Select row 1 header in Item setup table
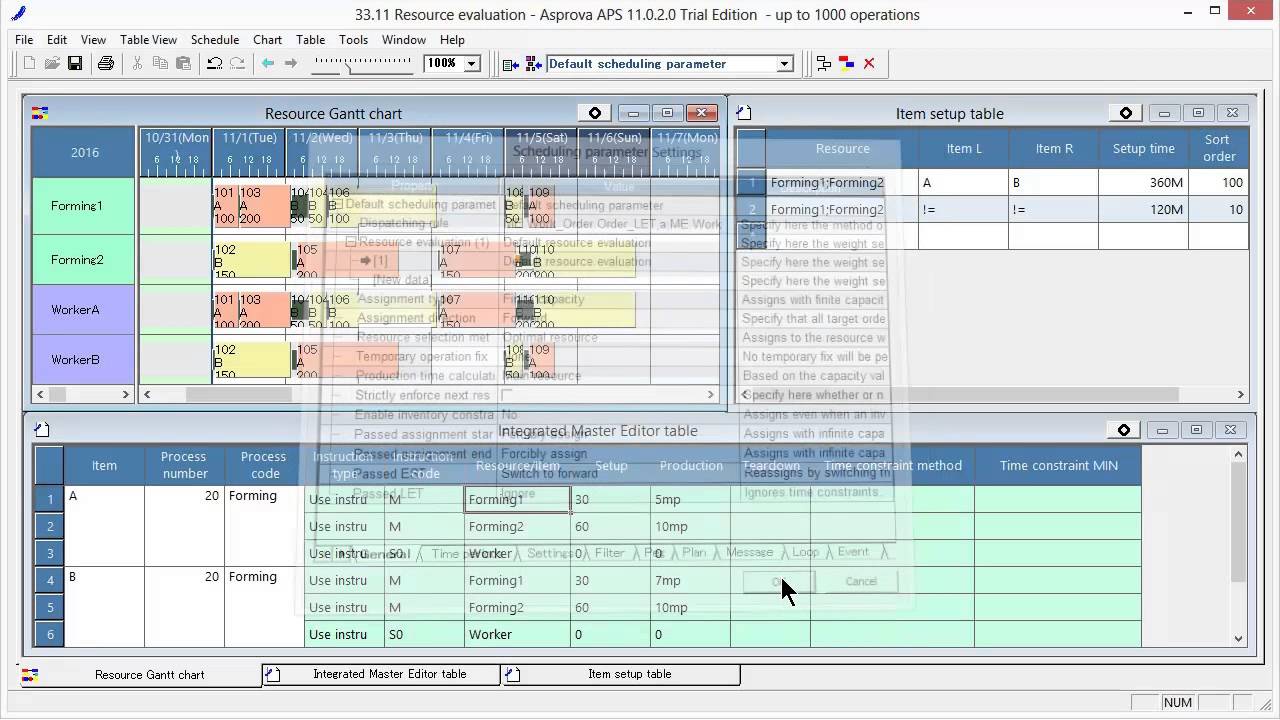This screenshot has width=1280, height=720. (751, 183)
